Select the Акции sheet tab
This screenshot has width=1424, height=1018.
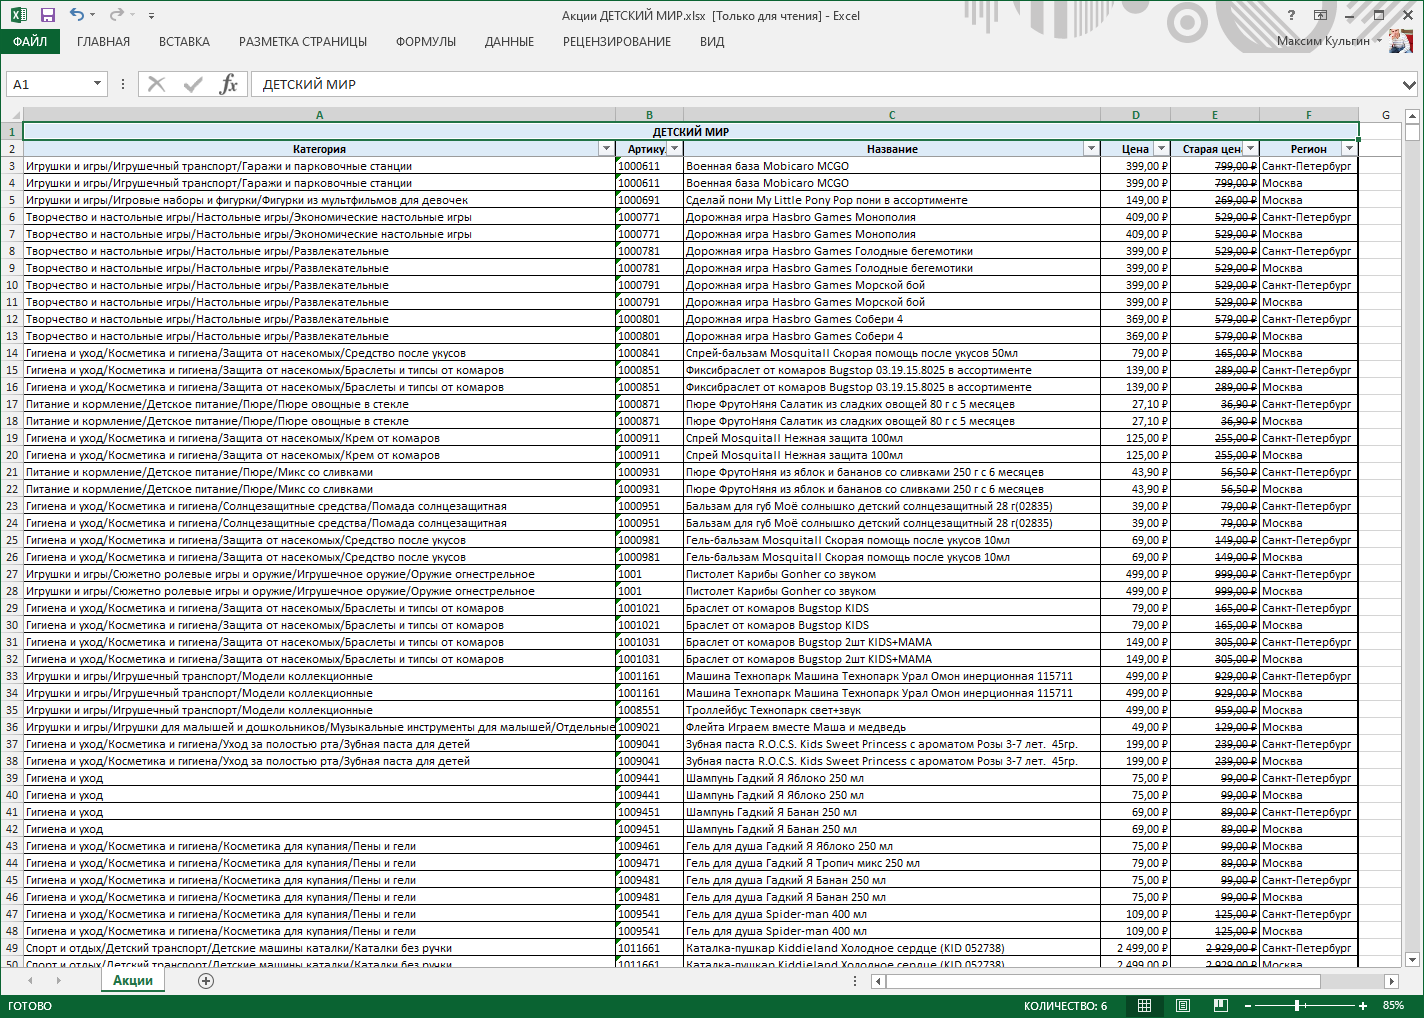(x=133, y=981)
